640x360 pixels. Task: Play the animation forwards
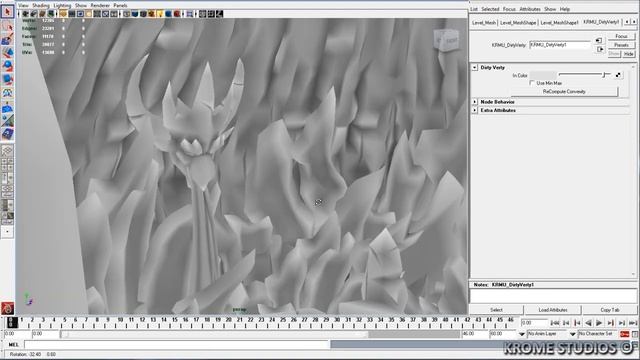click(x=599, y=323)
